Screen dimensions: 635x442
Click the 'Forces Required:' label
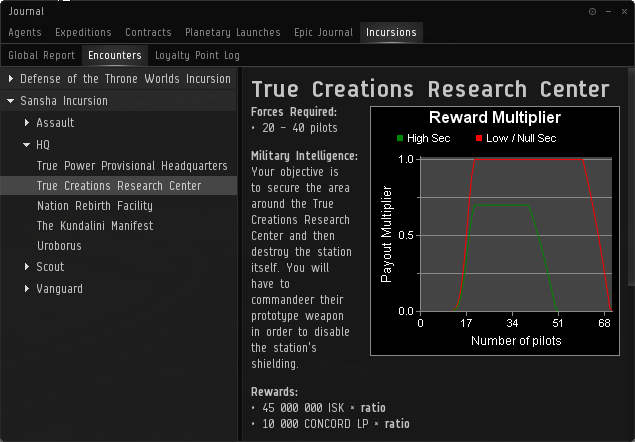coord(294,112)
